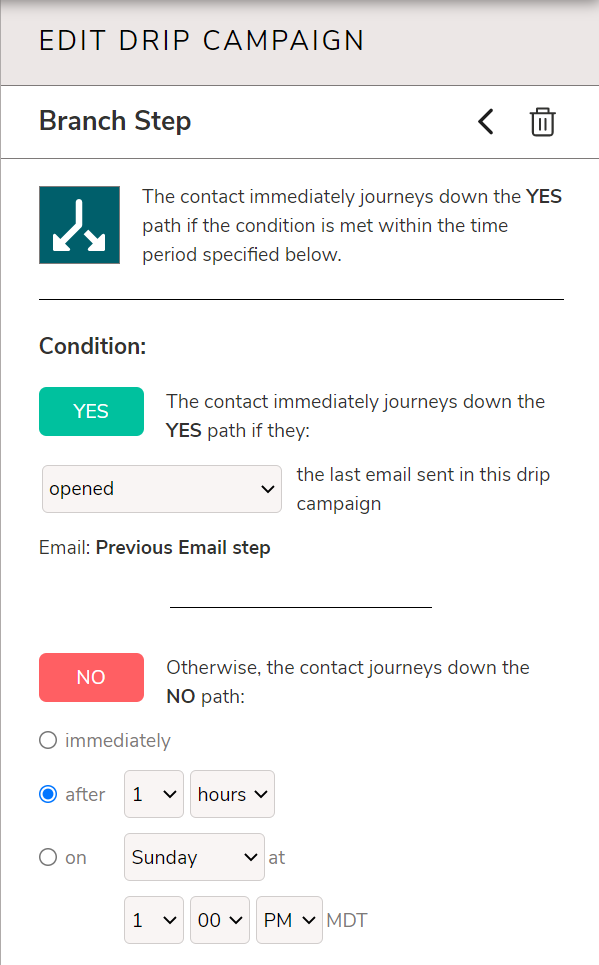The height and width of the screenshot is (965, 599).
Task: Click the immediately label text
Action: (x=118, y=740)
